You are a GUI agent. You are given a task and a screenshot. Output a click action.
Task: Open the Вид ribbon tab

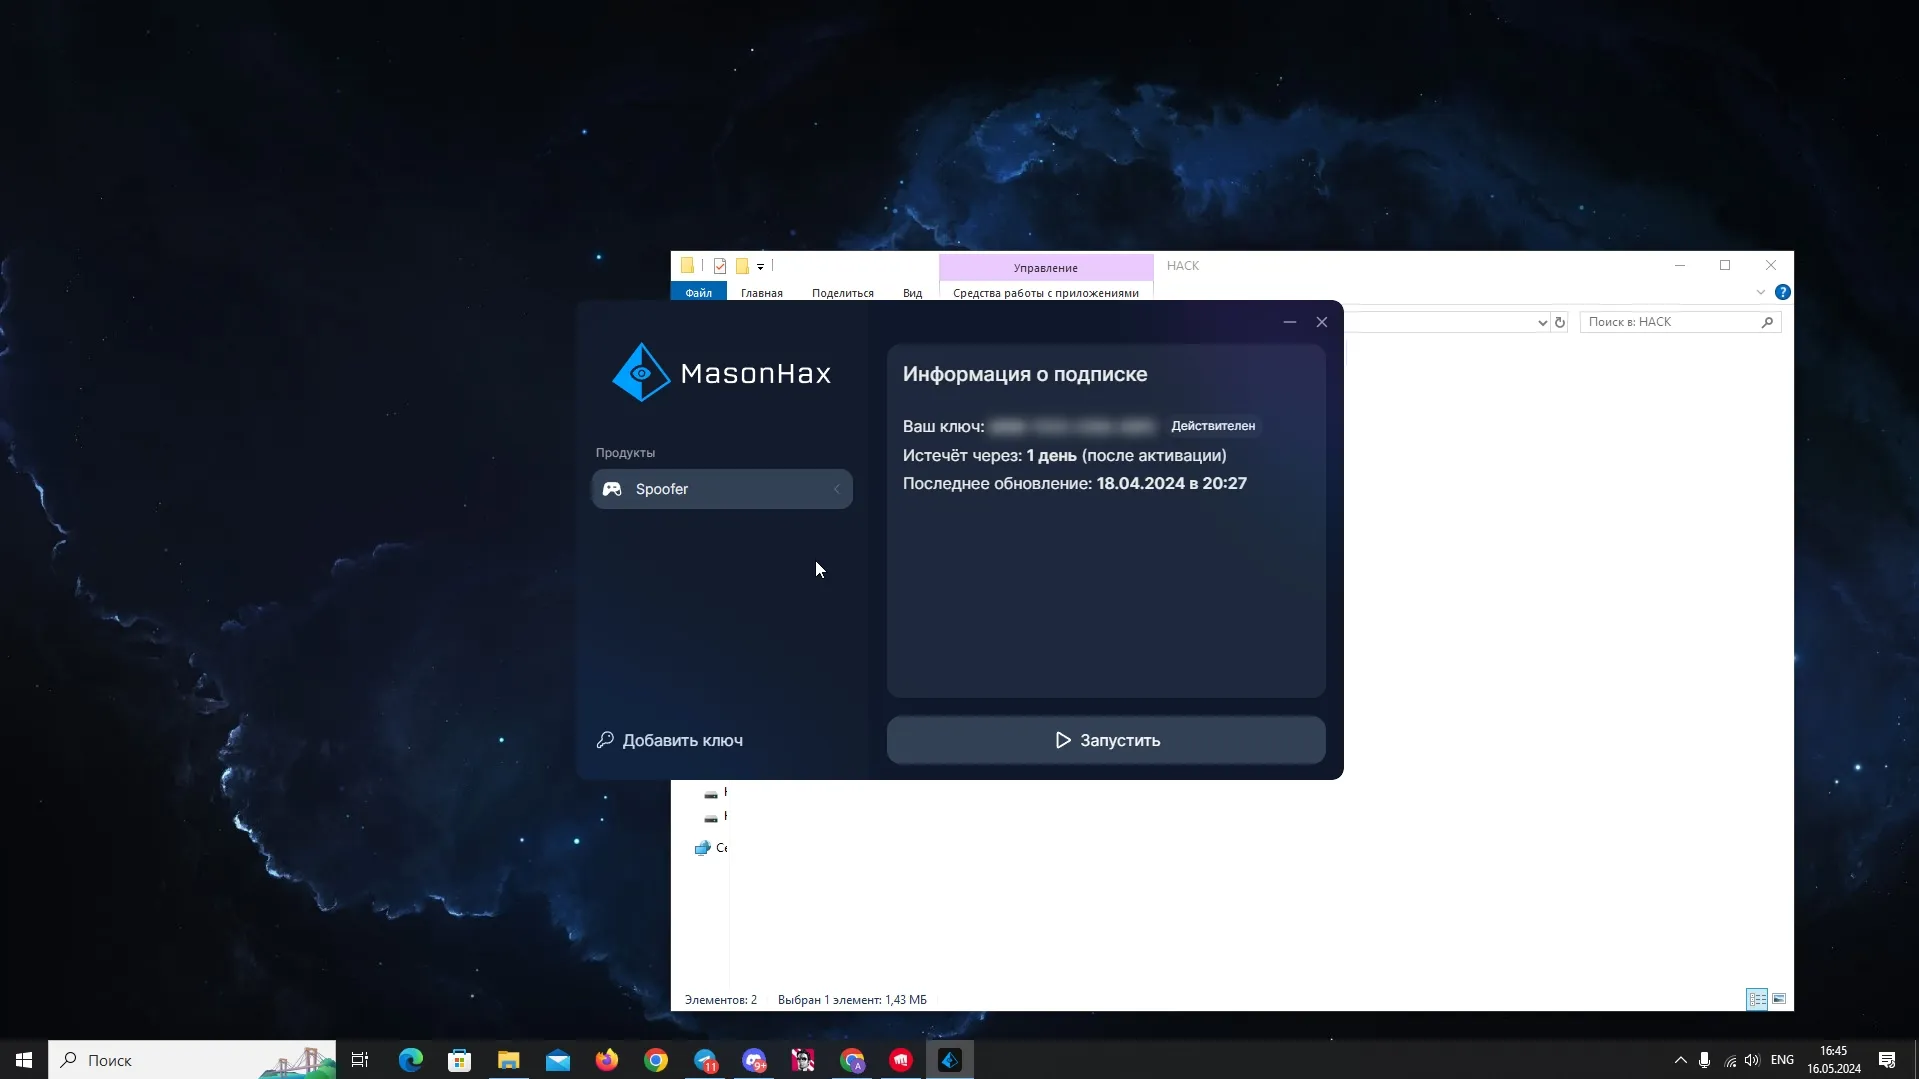pyautogui.click(x=912, y=293)
